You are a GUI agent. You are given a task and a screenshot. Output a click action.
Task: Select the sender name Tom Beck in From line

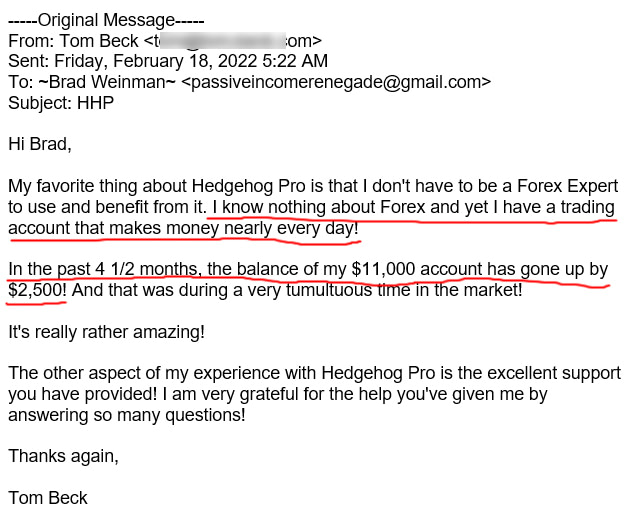click(x=93, y=42)
